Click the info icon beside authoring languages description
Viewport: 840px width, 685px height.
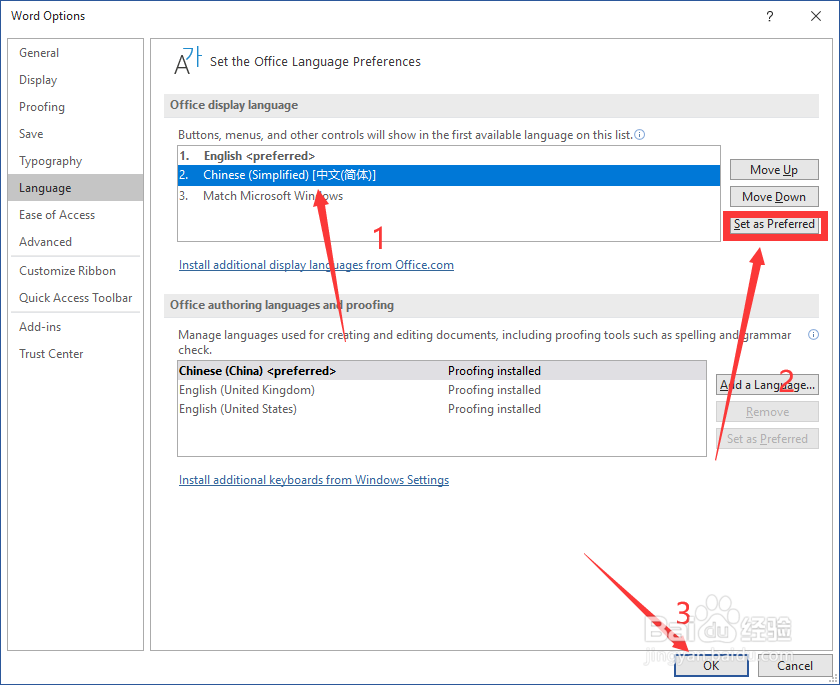(x=813, y=335)
